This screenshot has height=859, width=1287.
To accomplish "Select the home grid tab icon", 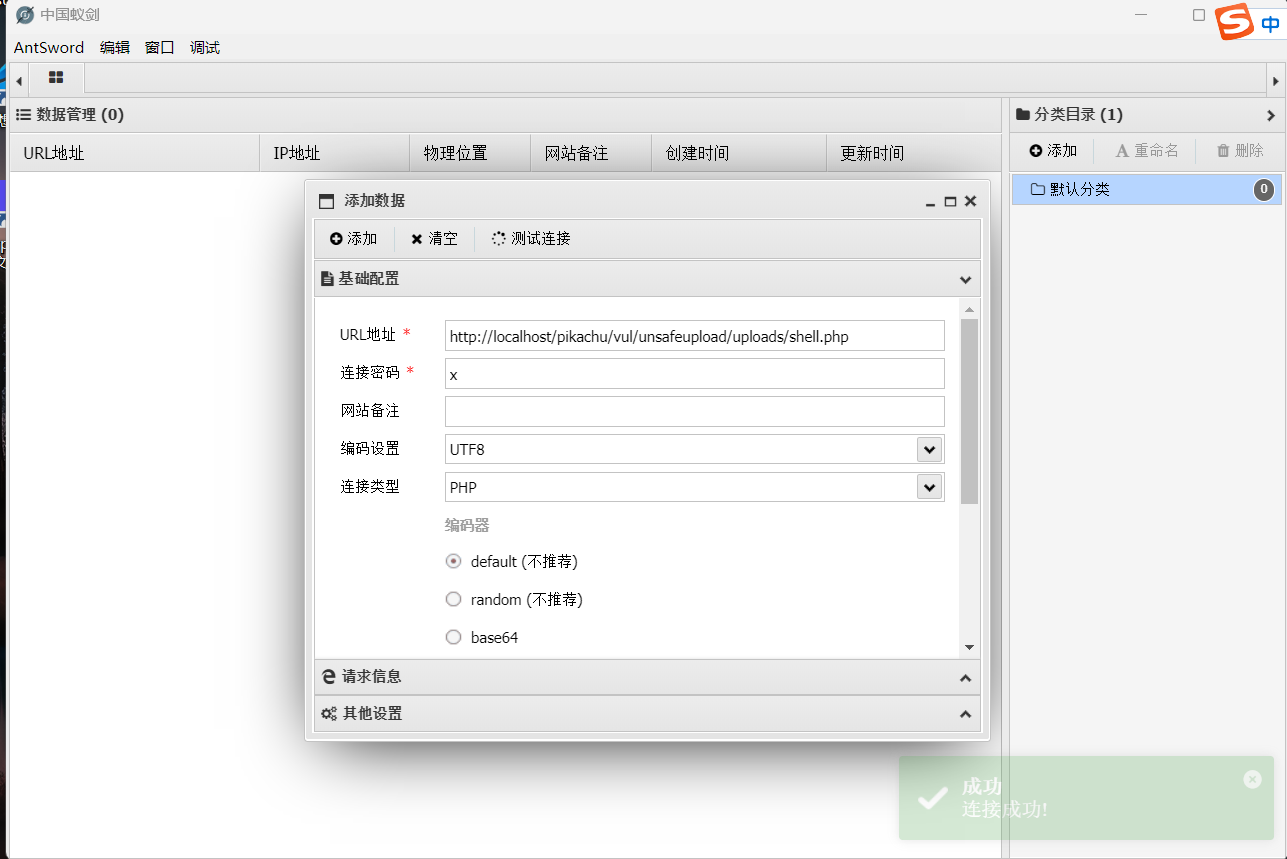I will (56, 78).
